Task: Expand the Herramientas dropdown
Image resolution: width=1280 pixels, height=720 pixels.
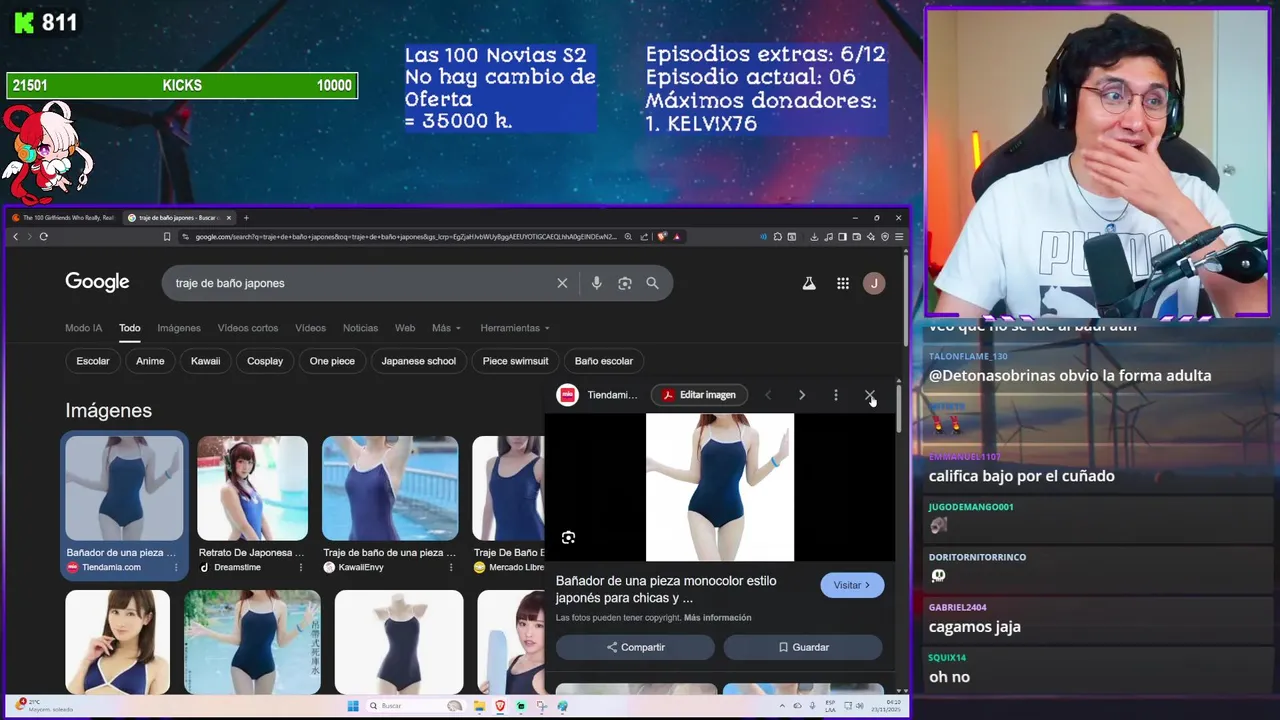Action: point(515,328)
